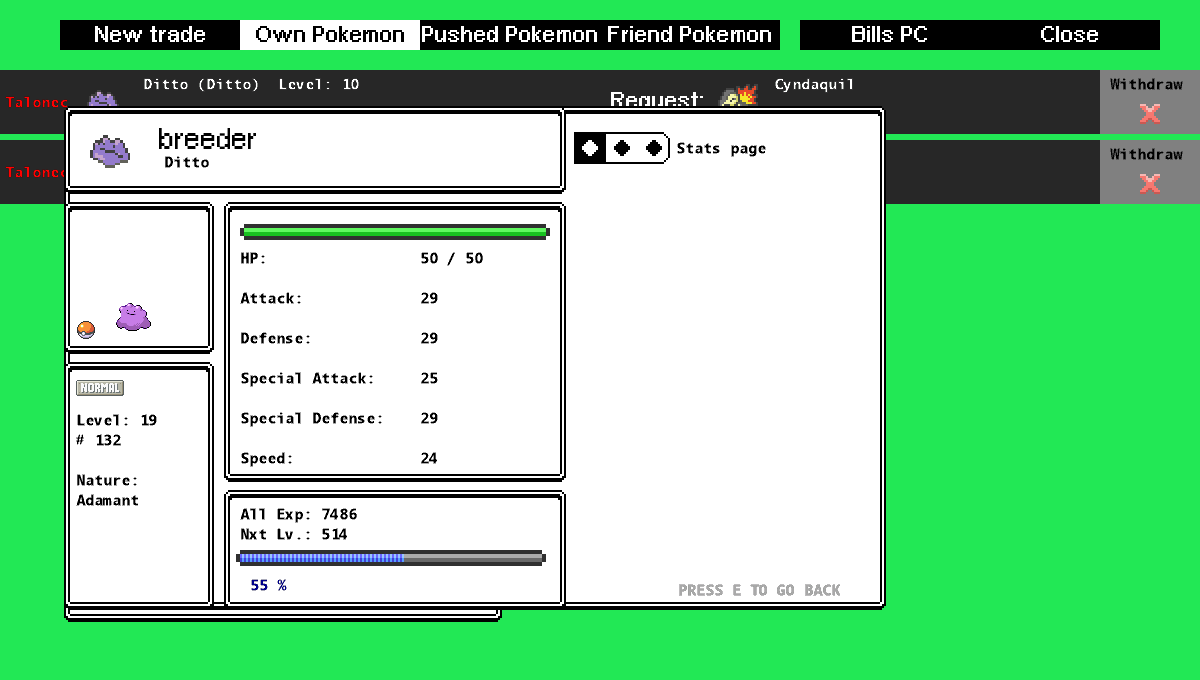Click the second Withdraw red X
Viewport: 1200px width, 680px height.
pos(1150,183)
